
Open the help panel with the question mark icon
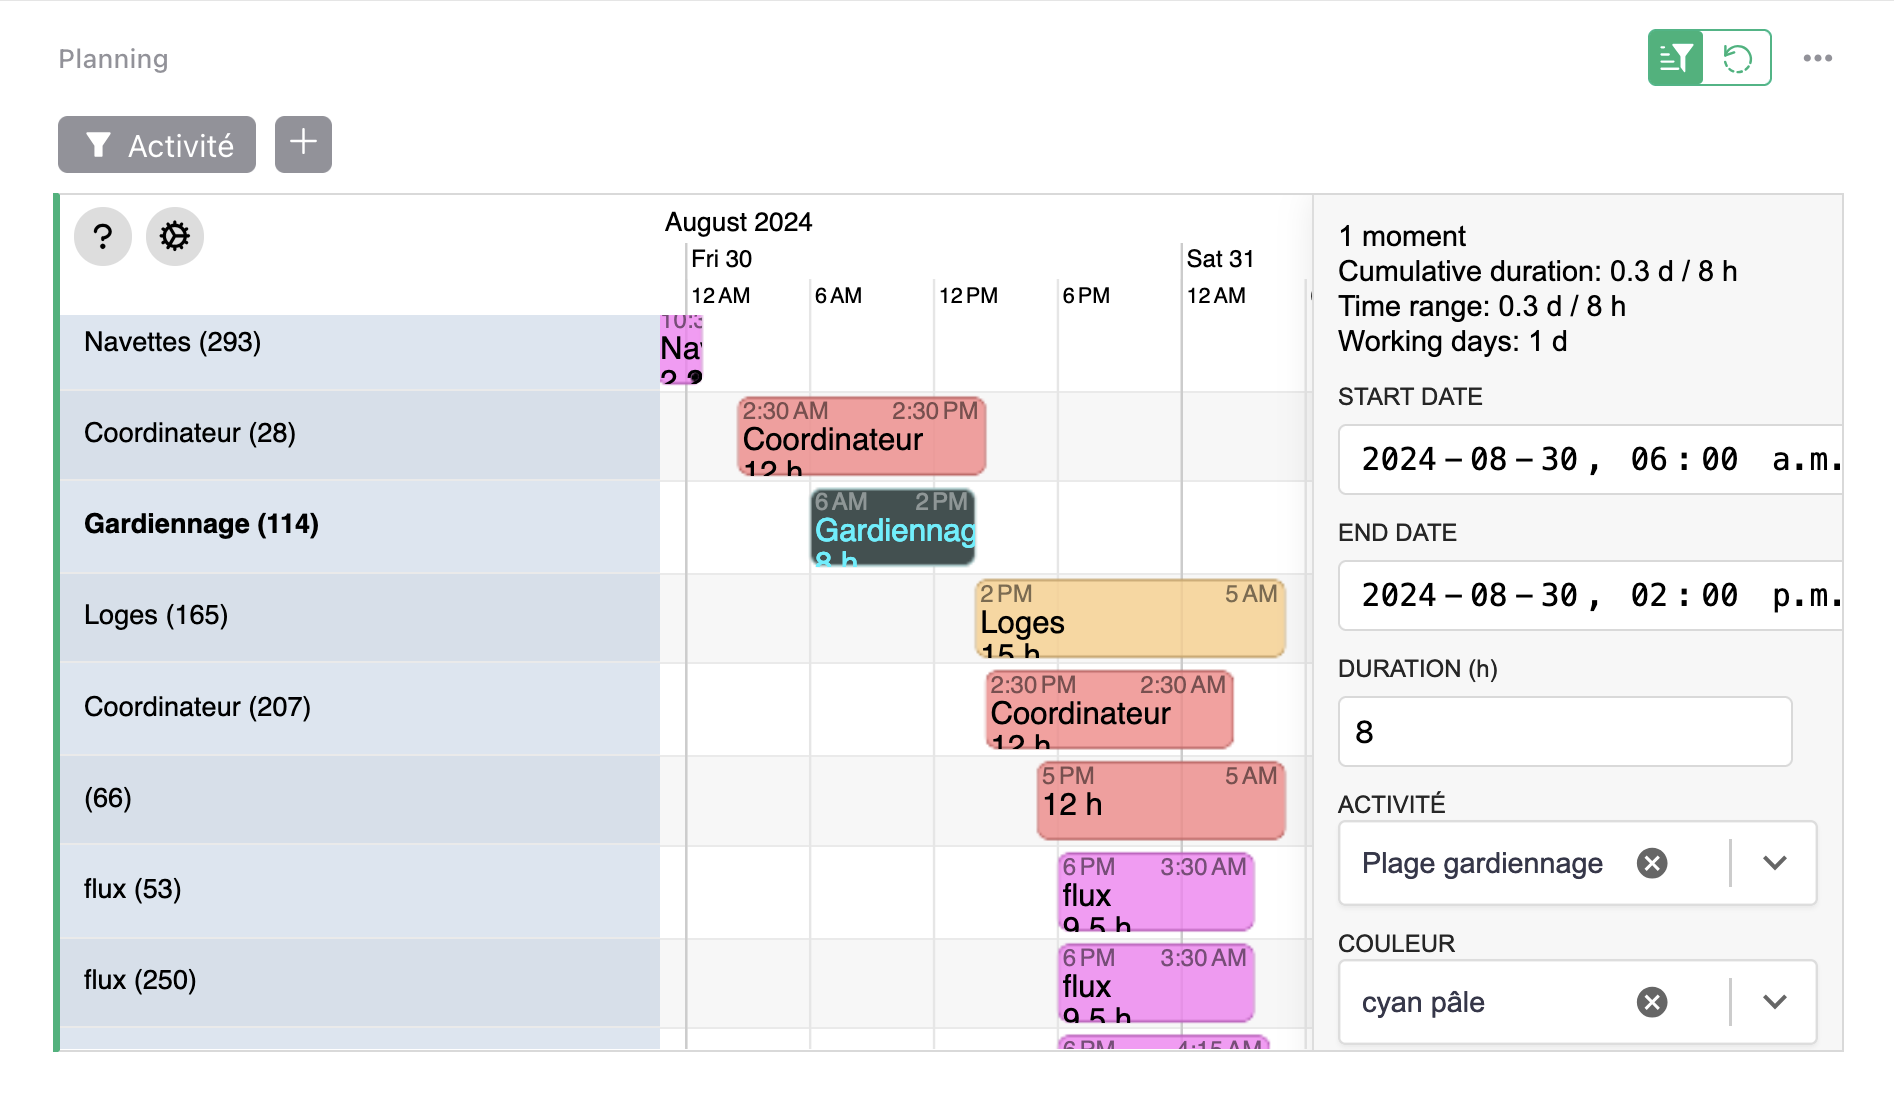click(102, 237)
